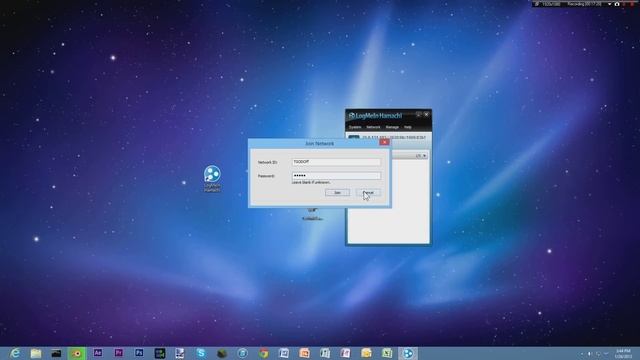
Task: Open the taskbar icon left of Skype
Action: click(x=180, y=353)
